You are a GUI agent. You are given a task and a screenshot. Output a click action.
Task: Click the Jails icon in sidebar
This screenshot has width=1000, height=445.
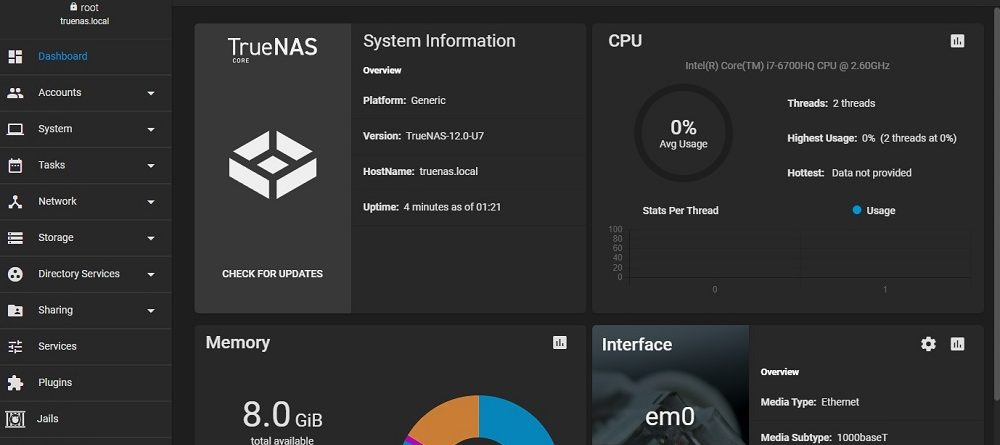click(x=15, y=419)
